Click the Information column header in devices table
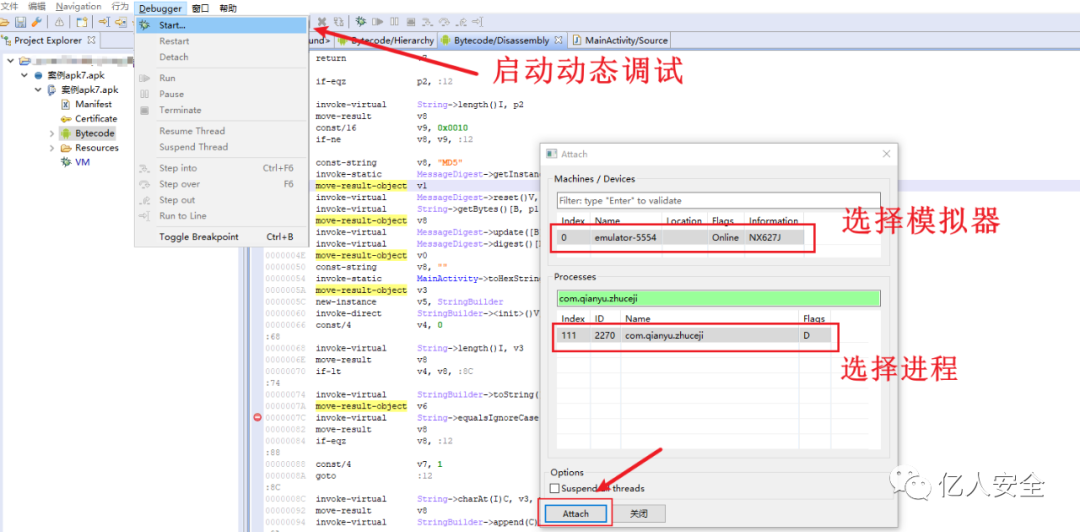 click(773, 221)
